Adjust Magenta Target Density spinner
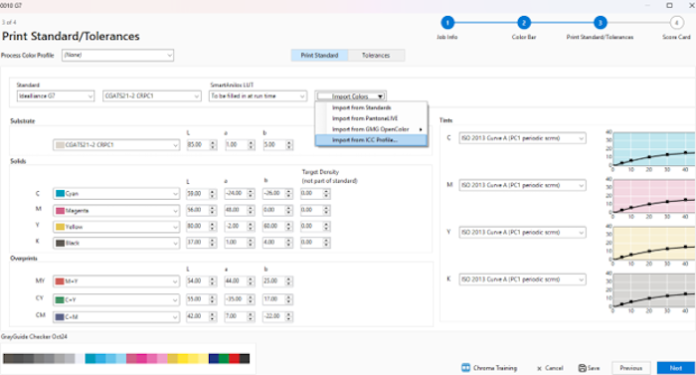Viewport: 696px width, 375px height. pyautogui.click(x=326, y=210)
